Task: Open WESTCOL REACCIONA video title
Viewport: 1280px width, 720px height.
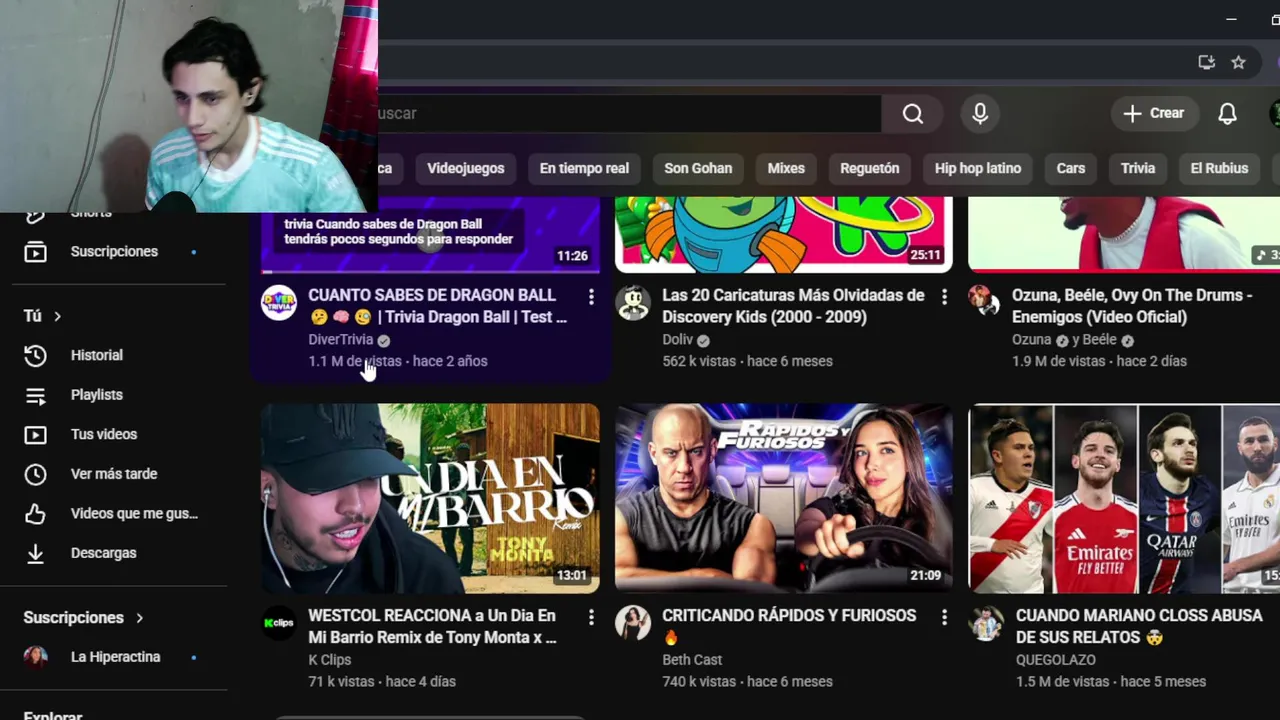Action: click(432, 627)
